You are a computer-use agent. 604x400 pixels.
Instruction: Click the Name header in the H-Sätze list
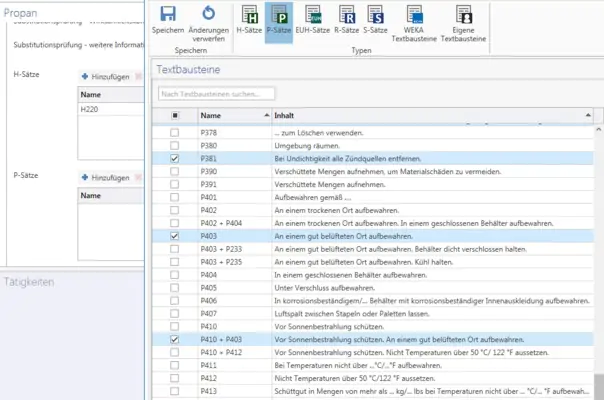point(111,94)
